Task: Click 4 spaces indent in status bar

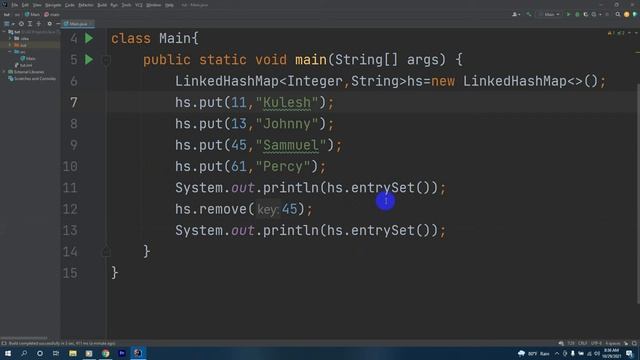Action: (x=613, y=344)
